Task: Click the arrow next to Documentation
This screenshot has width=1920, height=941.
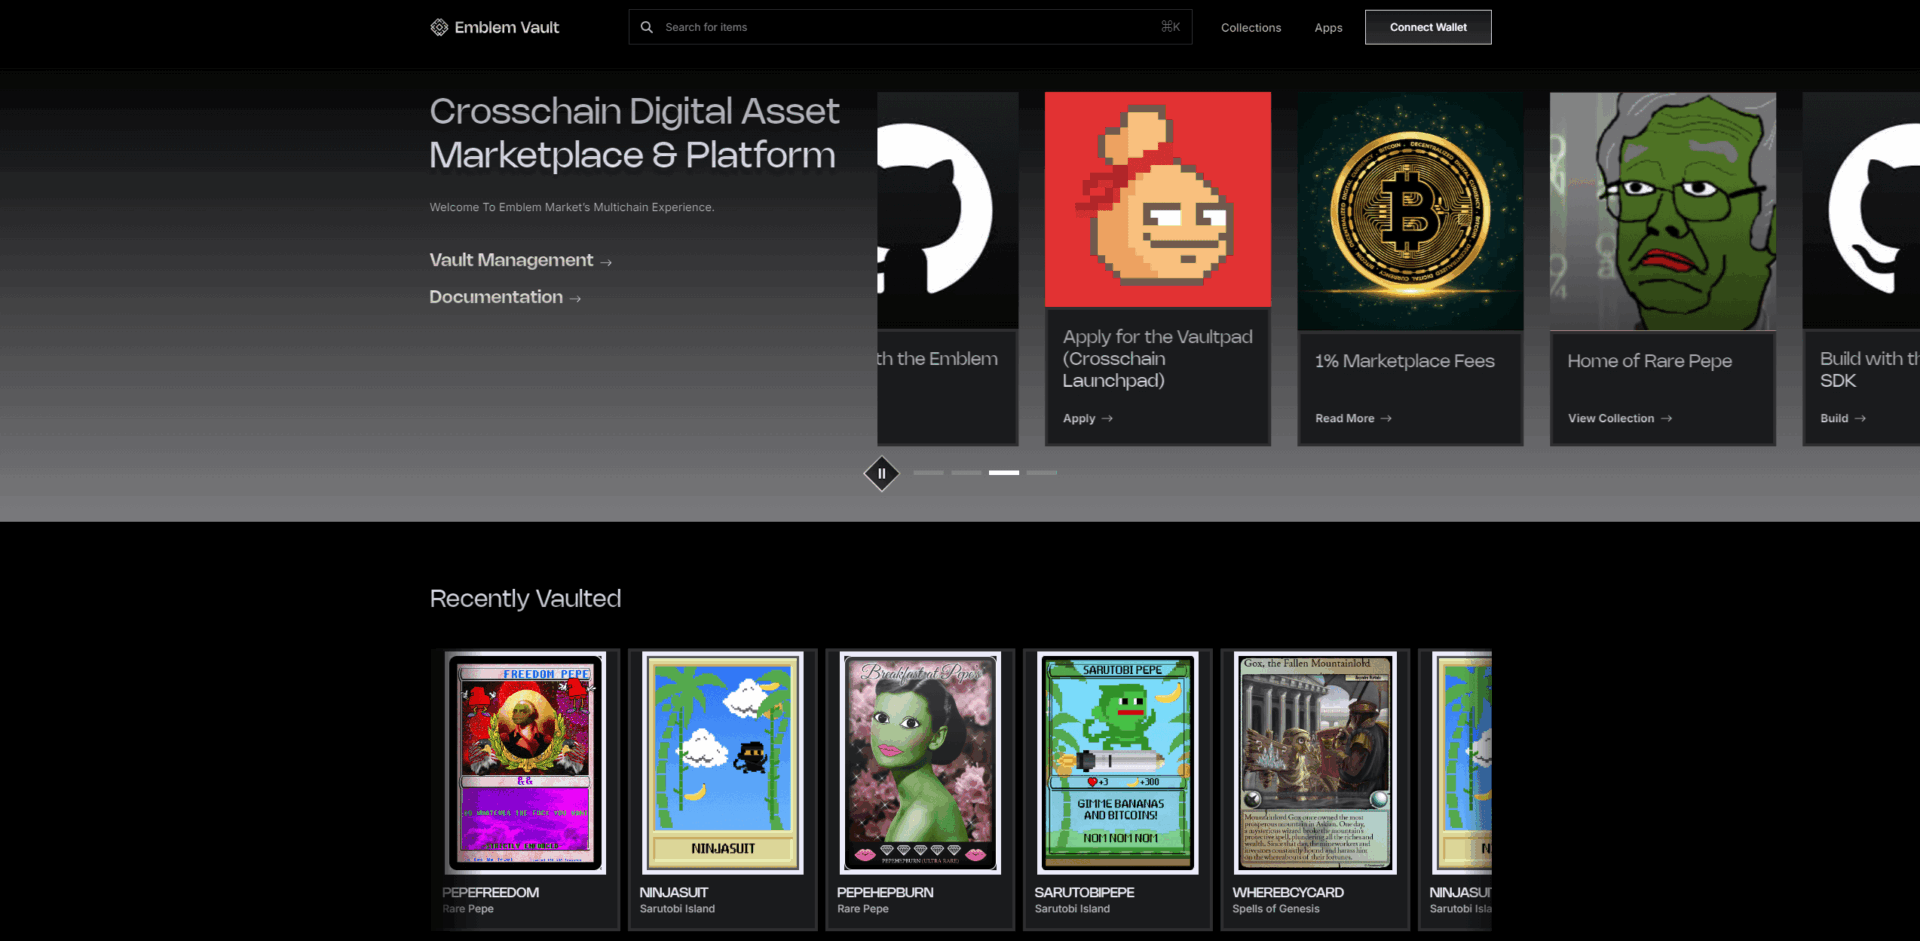Action: tap(575, 299)
